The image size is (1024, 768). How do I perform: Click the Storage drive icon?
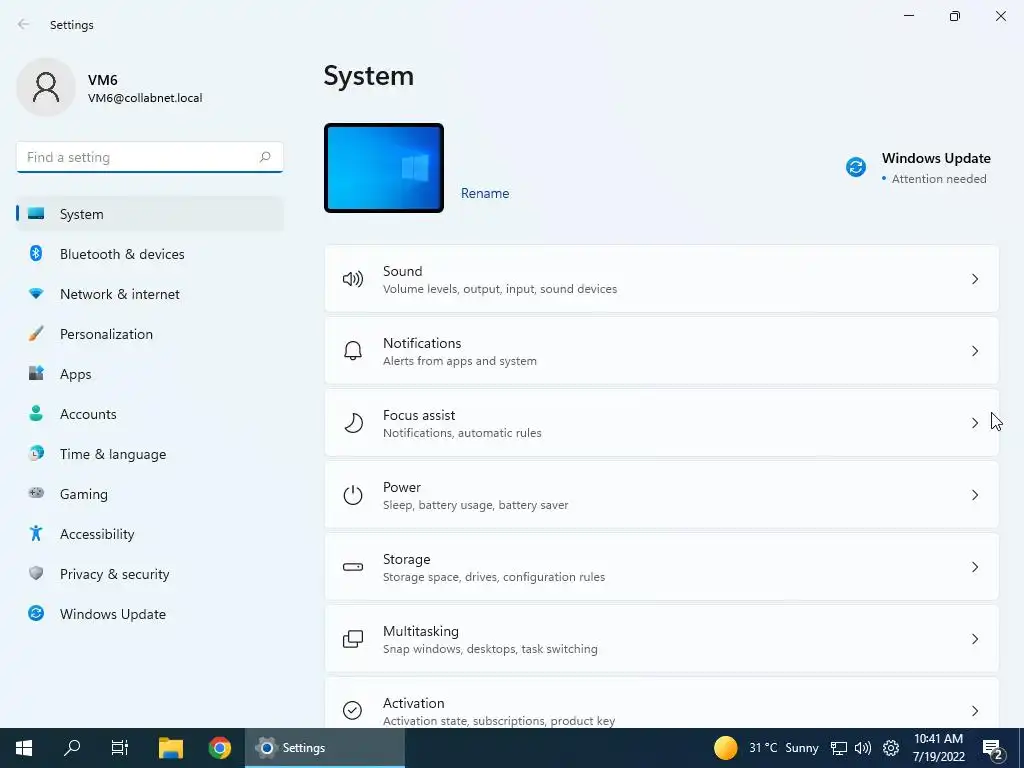pyautogui.click(x=353, y=567)
